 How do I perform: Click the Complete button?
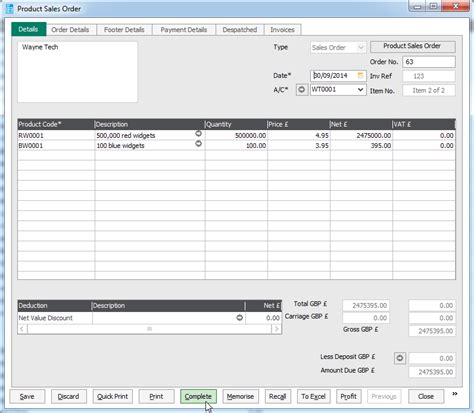click(198, 396)
